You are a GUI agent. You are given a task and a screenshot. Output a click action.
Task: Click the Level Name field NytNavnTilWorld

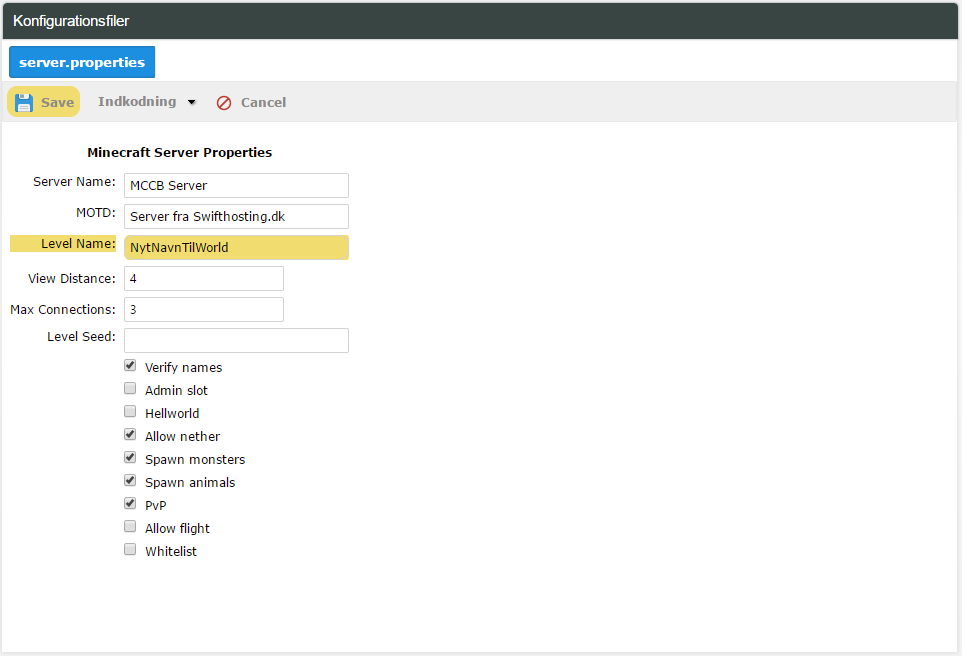point(236,247)
